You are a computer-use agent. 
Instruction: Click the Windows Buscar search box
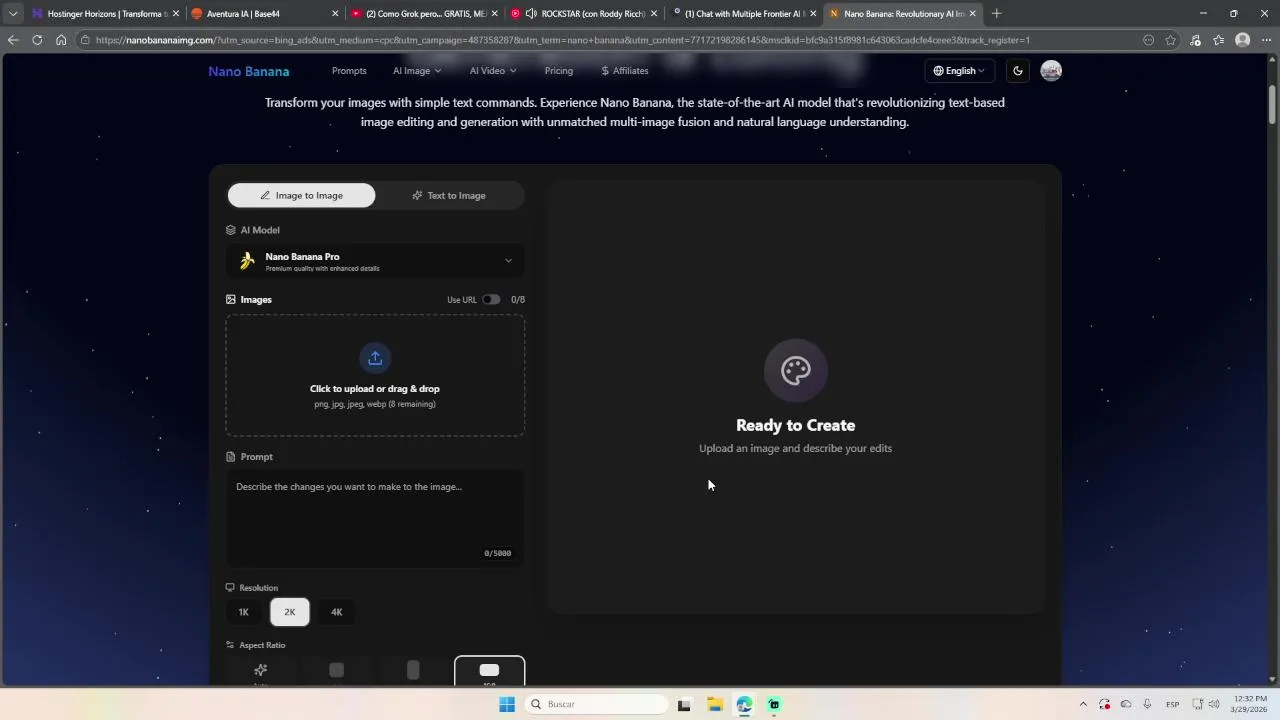(x=596, y=704)
